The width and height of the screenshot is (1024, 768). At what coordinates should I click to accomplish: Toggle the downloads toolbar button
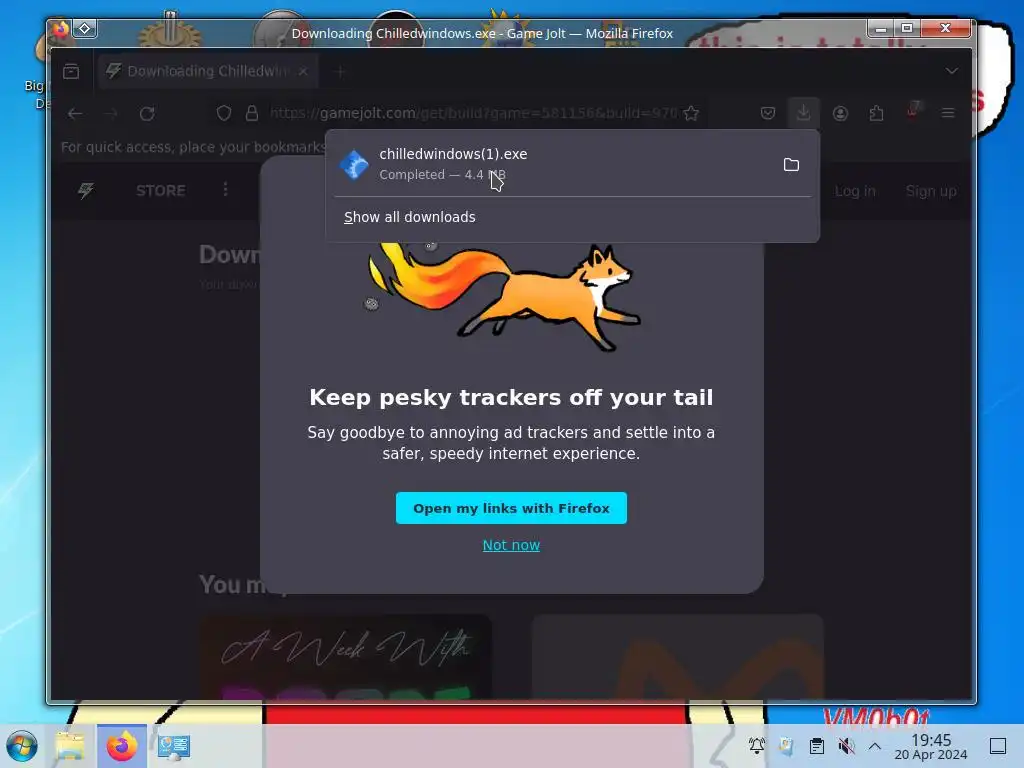tap(803, 113)
